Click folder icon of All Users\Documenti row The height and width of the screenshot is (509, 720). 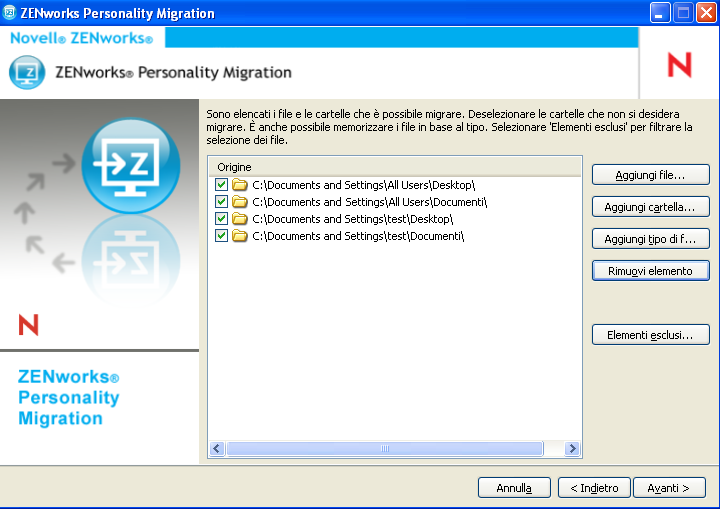click(x=239, y=202)
